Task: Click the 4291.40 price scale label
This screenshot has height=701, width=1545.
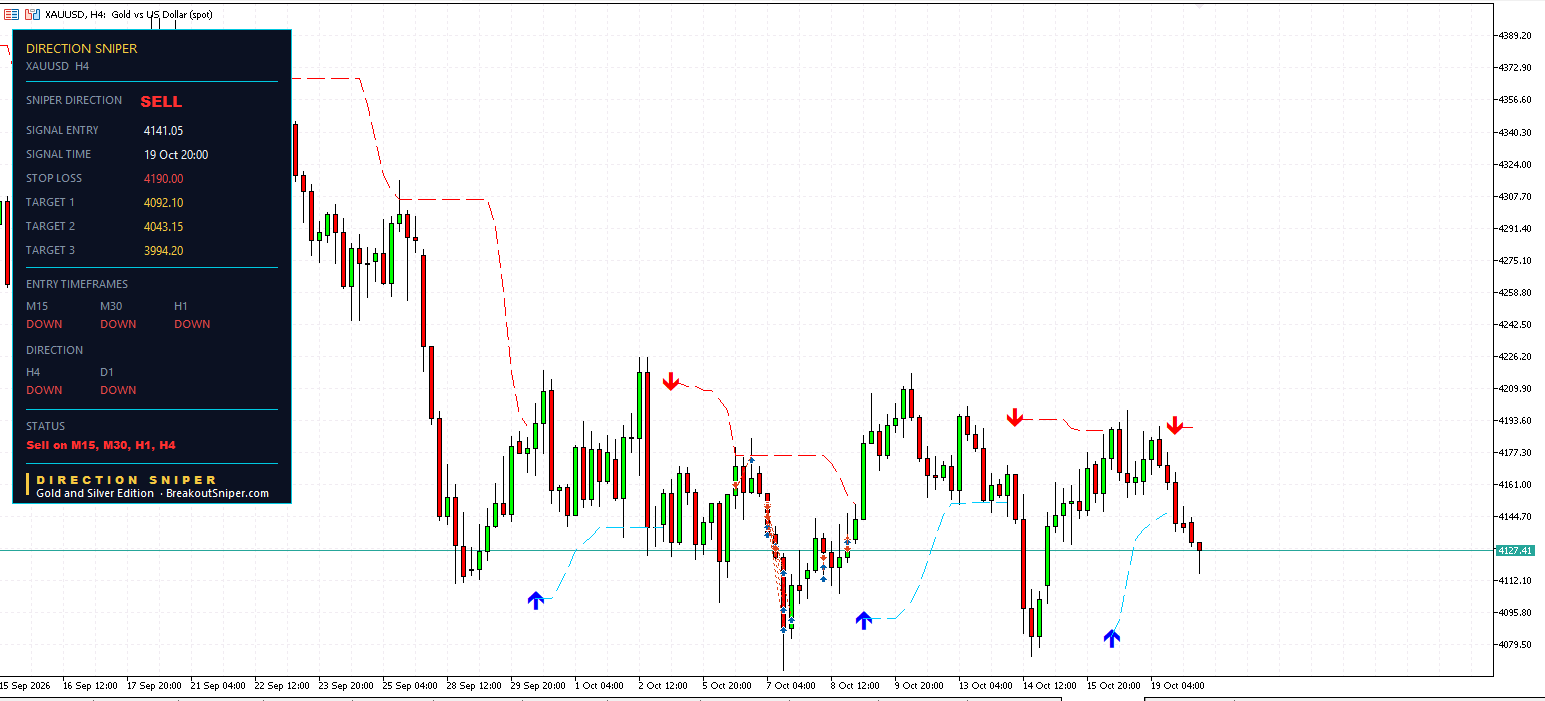Action: click(1515, 228)
